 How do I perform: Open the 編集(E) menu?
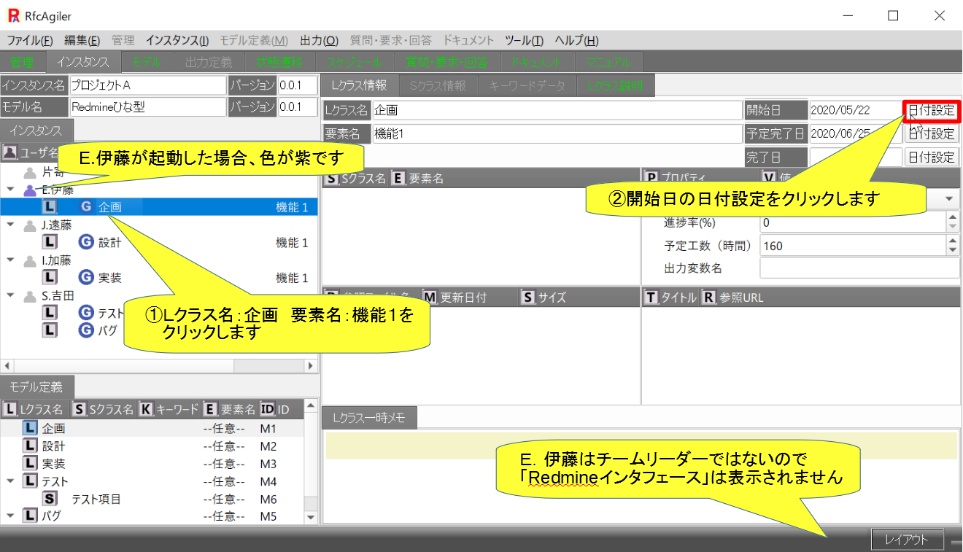82,41
